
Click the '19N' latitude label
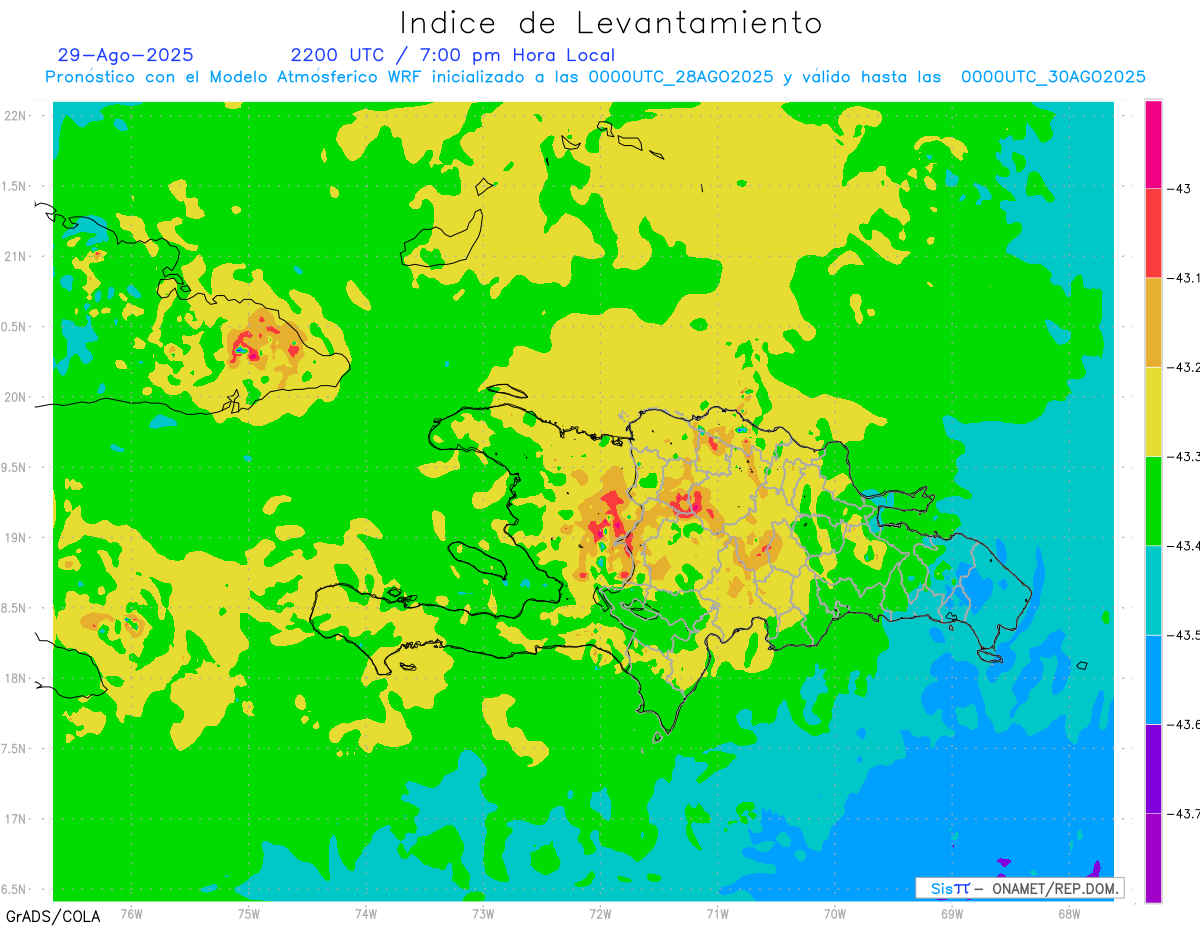(x=16, y=537)
